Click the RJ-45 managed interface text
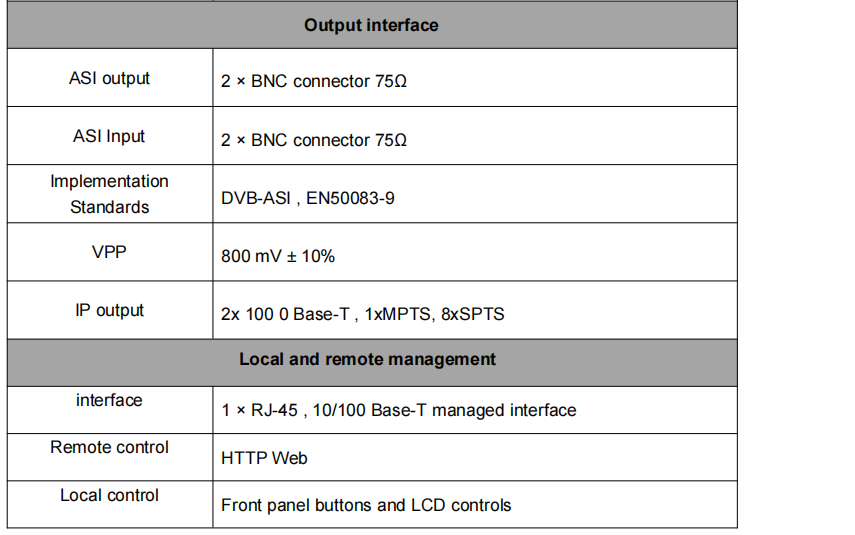855x535 pixels. pos(399,410)
